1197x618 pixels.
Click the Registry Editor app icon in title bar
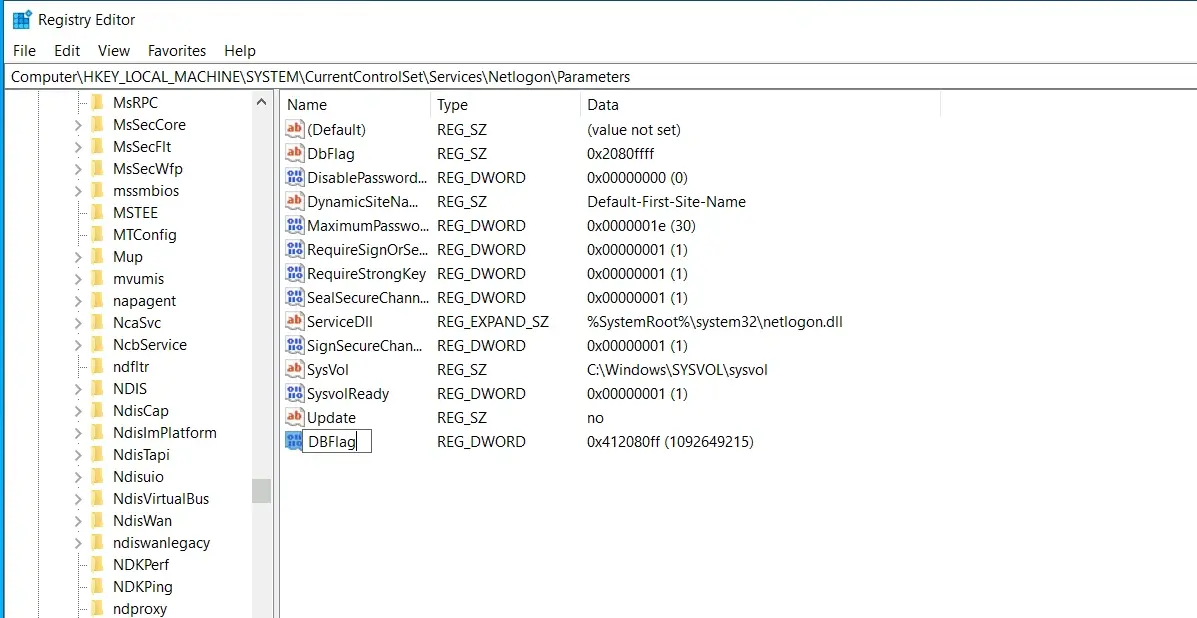tap(22, 20)
